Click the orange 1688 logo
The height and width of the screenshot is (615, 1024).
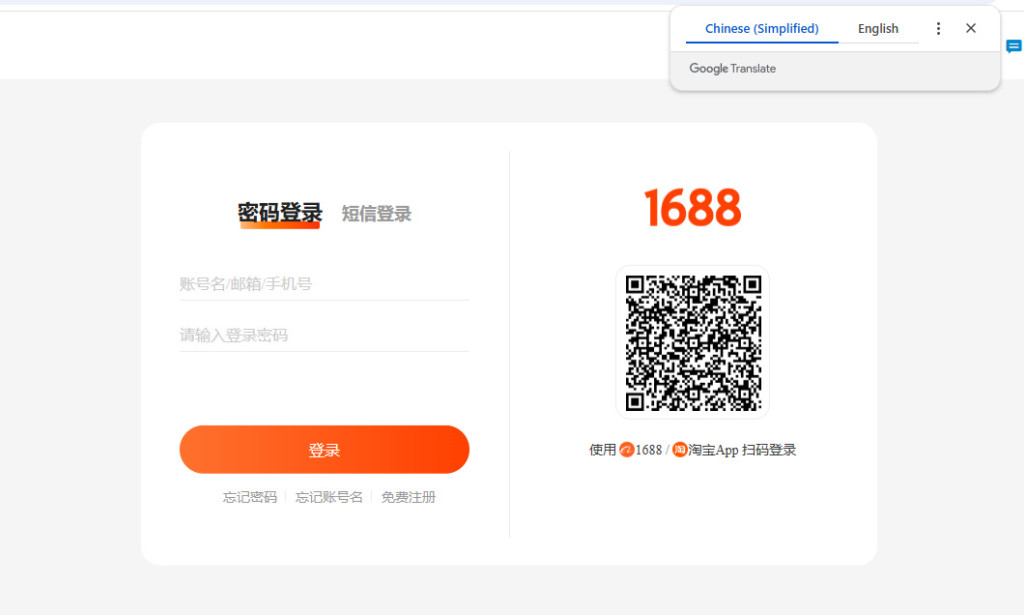[x=692, y=207]
